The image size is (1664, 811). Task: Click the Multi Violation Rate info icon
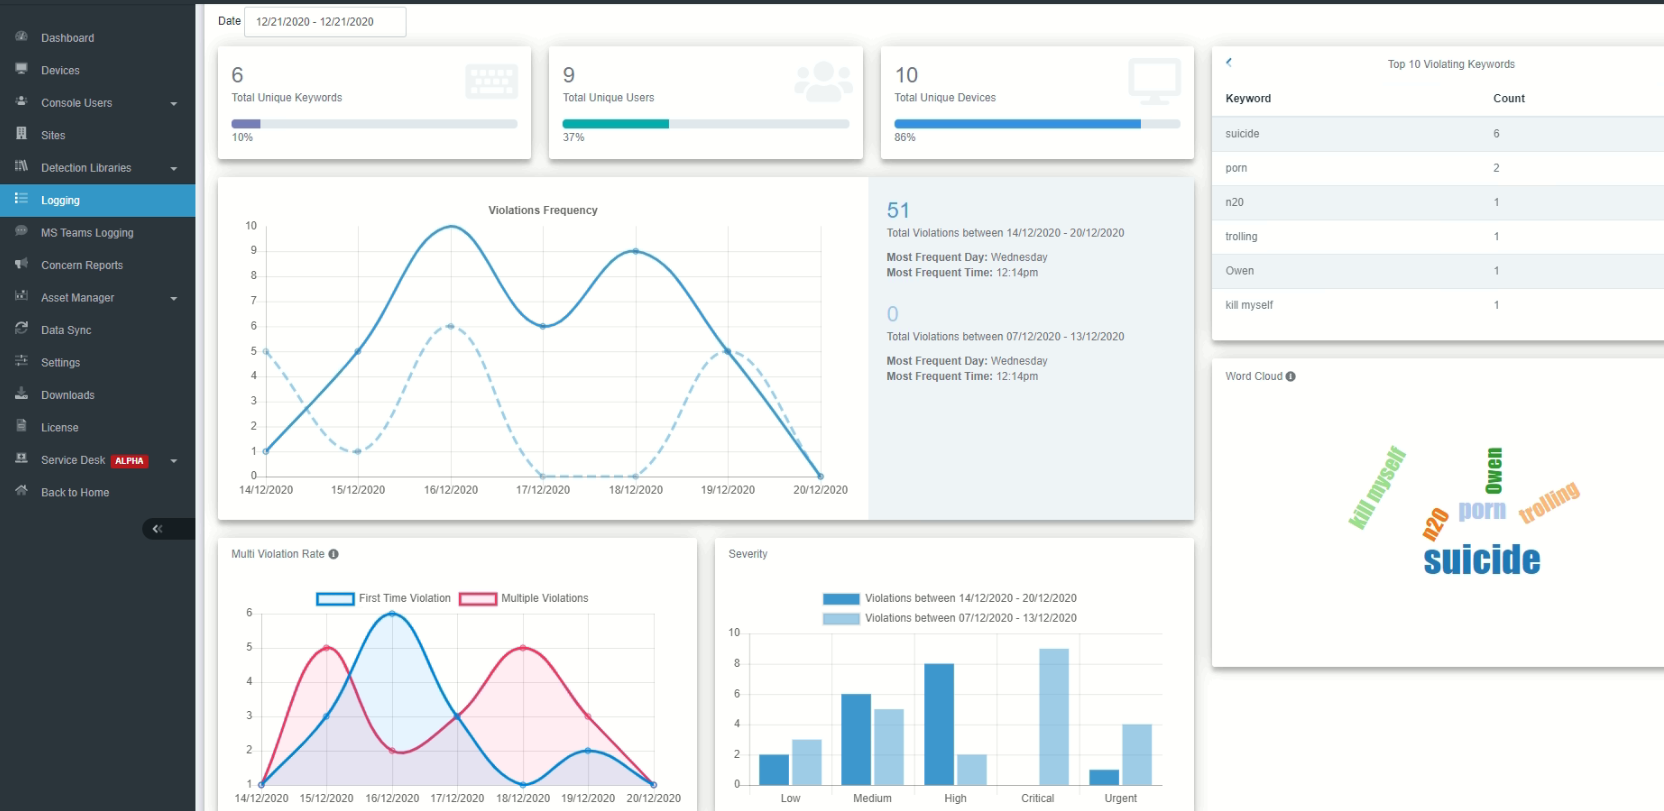[333, 554]
